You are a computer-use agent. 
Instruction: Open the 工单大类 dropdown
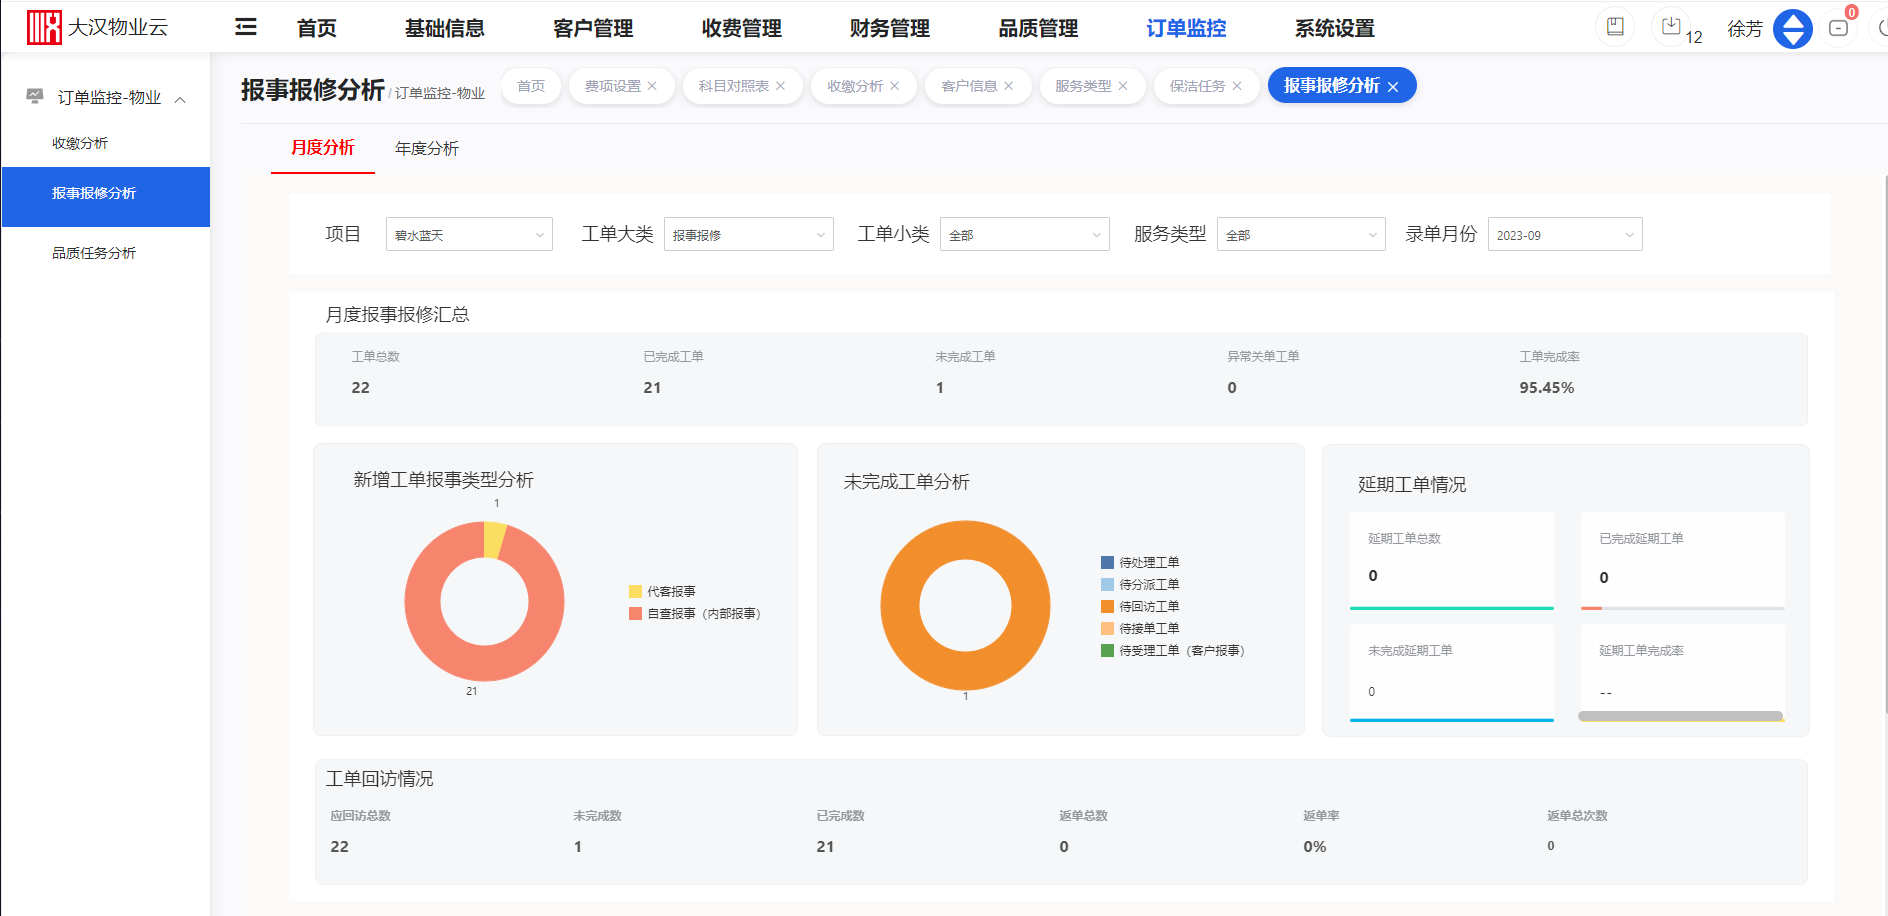point(748,234)
